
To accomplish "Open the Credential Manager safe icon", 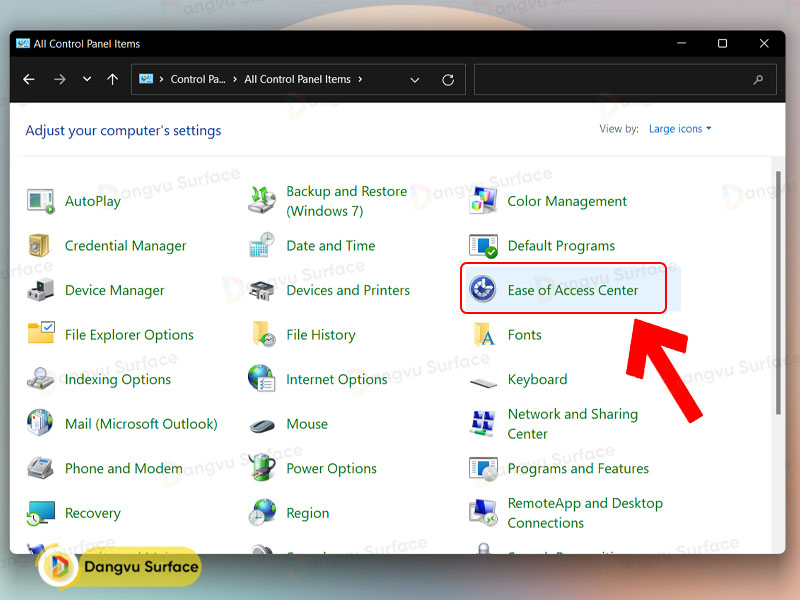I will (x=40, y=246).
